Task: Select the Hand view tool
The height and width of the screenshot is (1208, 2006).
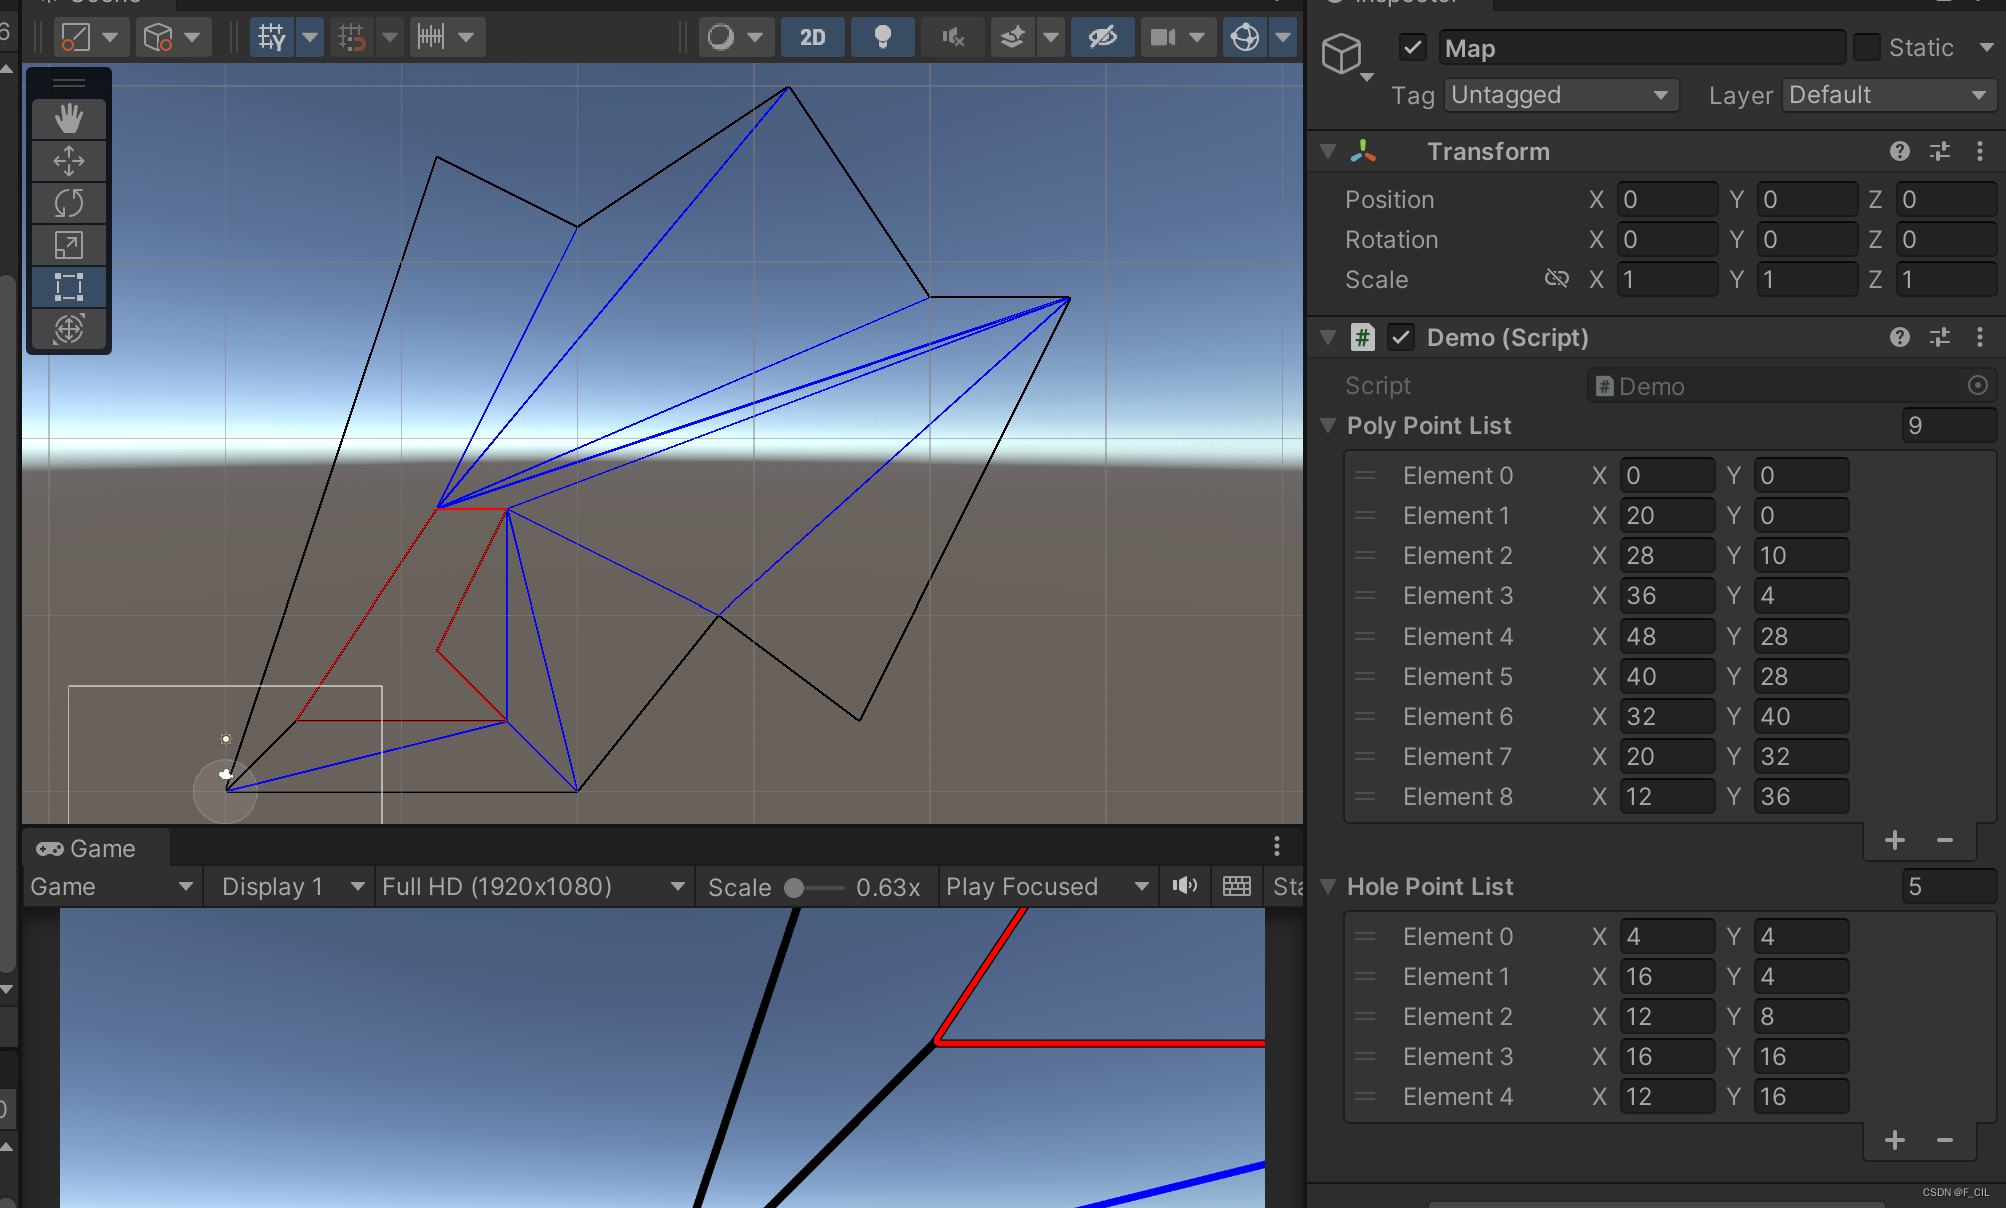Action: (x=68, y=119)
